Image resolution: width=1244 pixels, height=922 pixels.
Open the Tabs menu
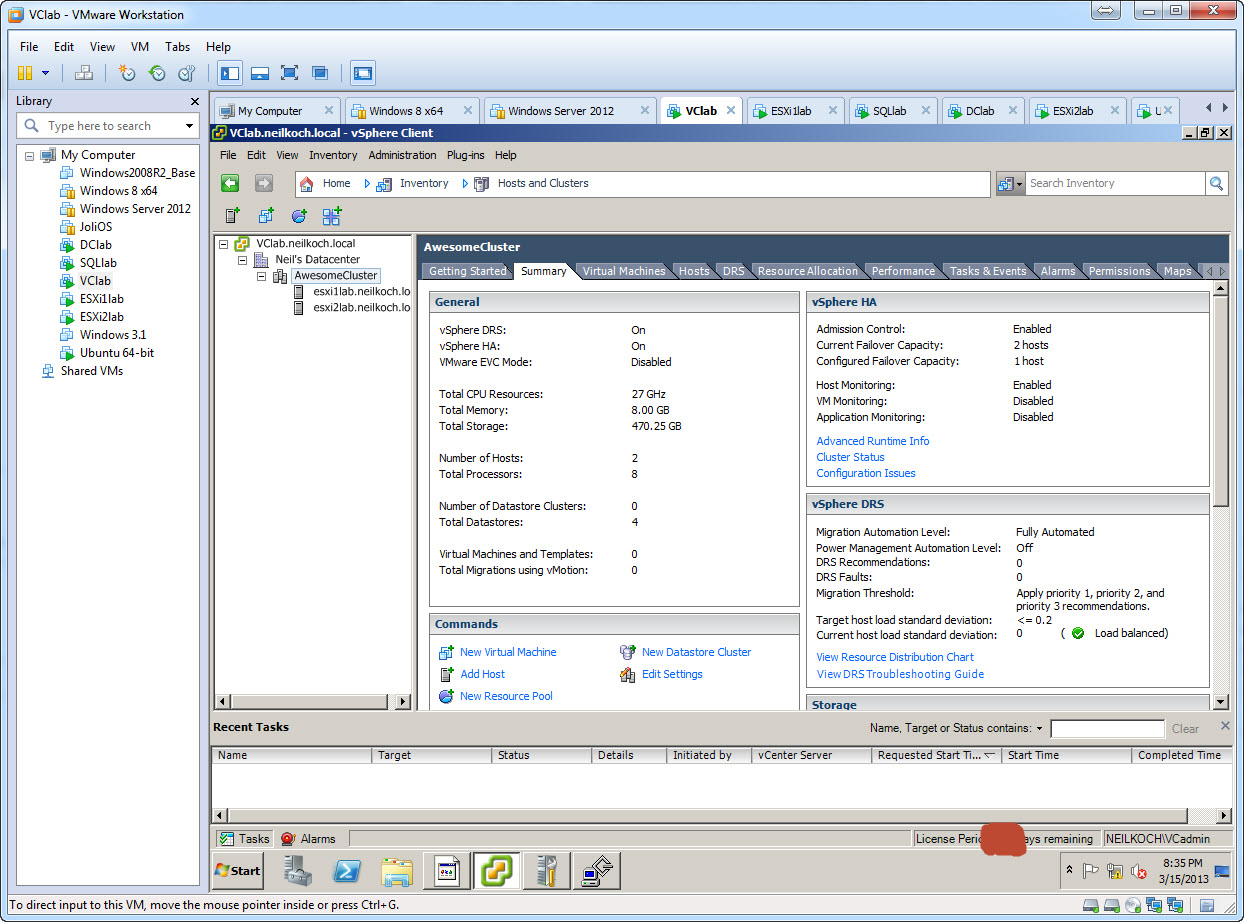click(177, 47)
